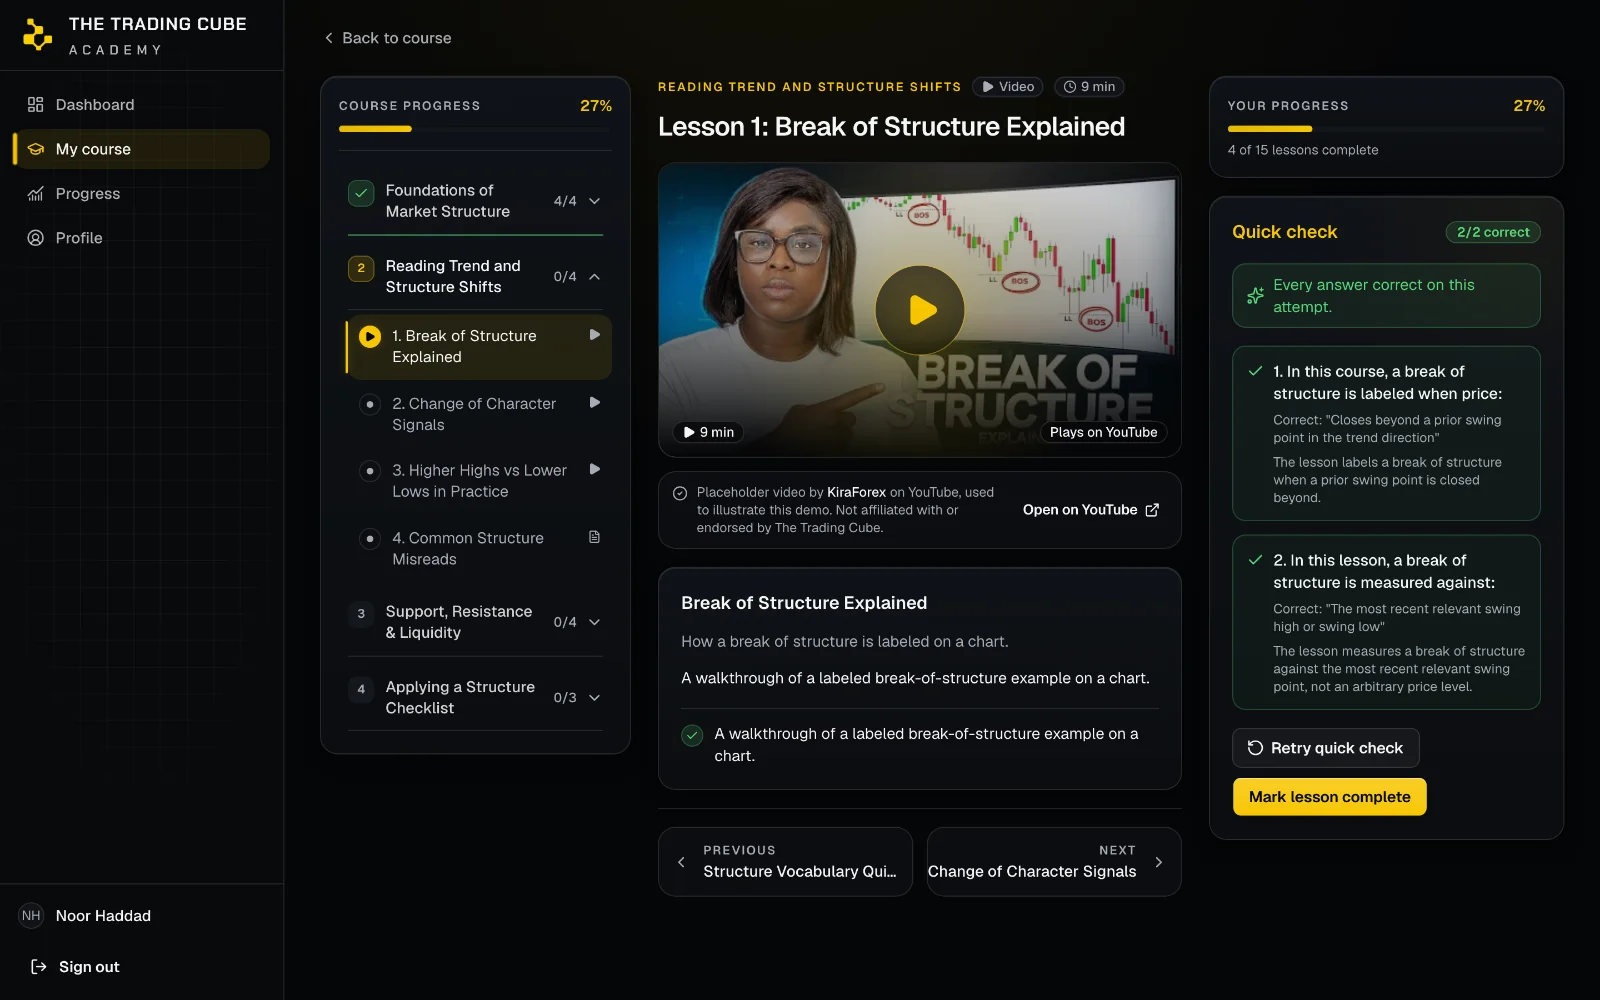Play the Break of Structure video

click(x=920, y=310)
